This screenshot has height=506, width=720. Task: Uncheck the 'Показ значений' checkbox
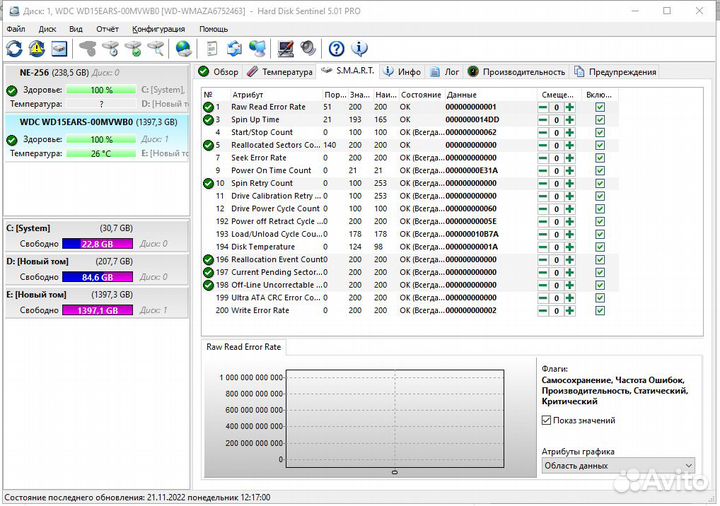click(546, 420)
